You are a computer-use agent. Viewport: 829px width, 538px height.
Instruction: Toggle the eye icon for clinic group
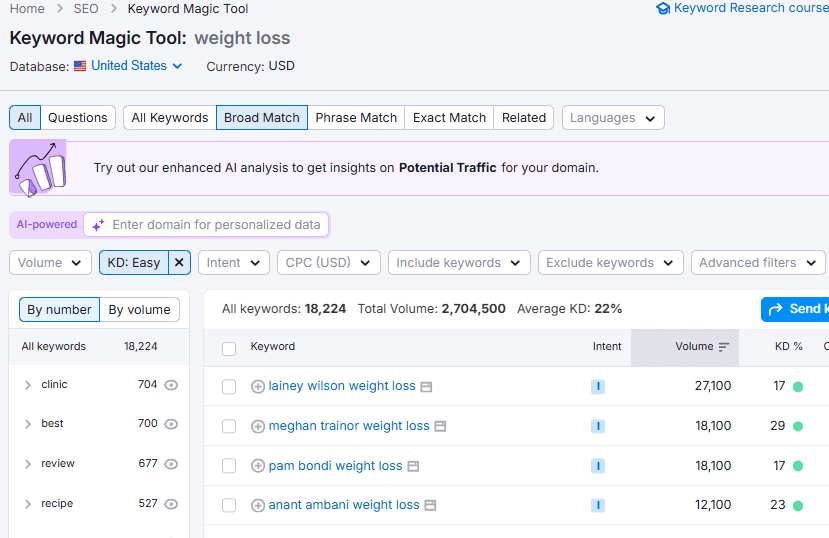click(x=171, y=385)
